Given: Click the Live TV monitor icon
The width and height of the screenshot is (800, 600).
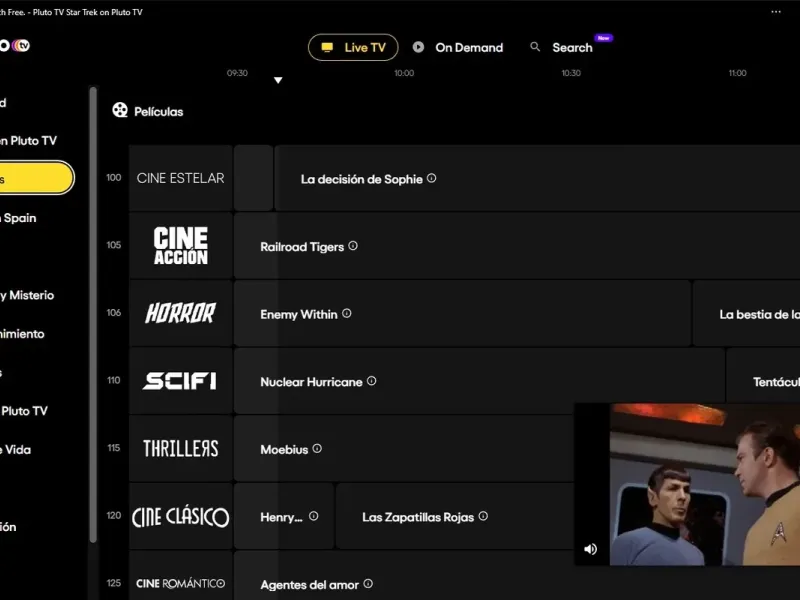Looking at the screenshot, I should pos(327,47).
